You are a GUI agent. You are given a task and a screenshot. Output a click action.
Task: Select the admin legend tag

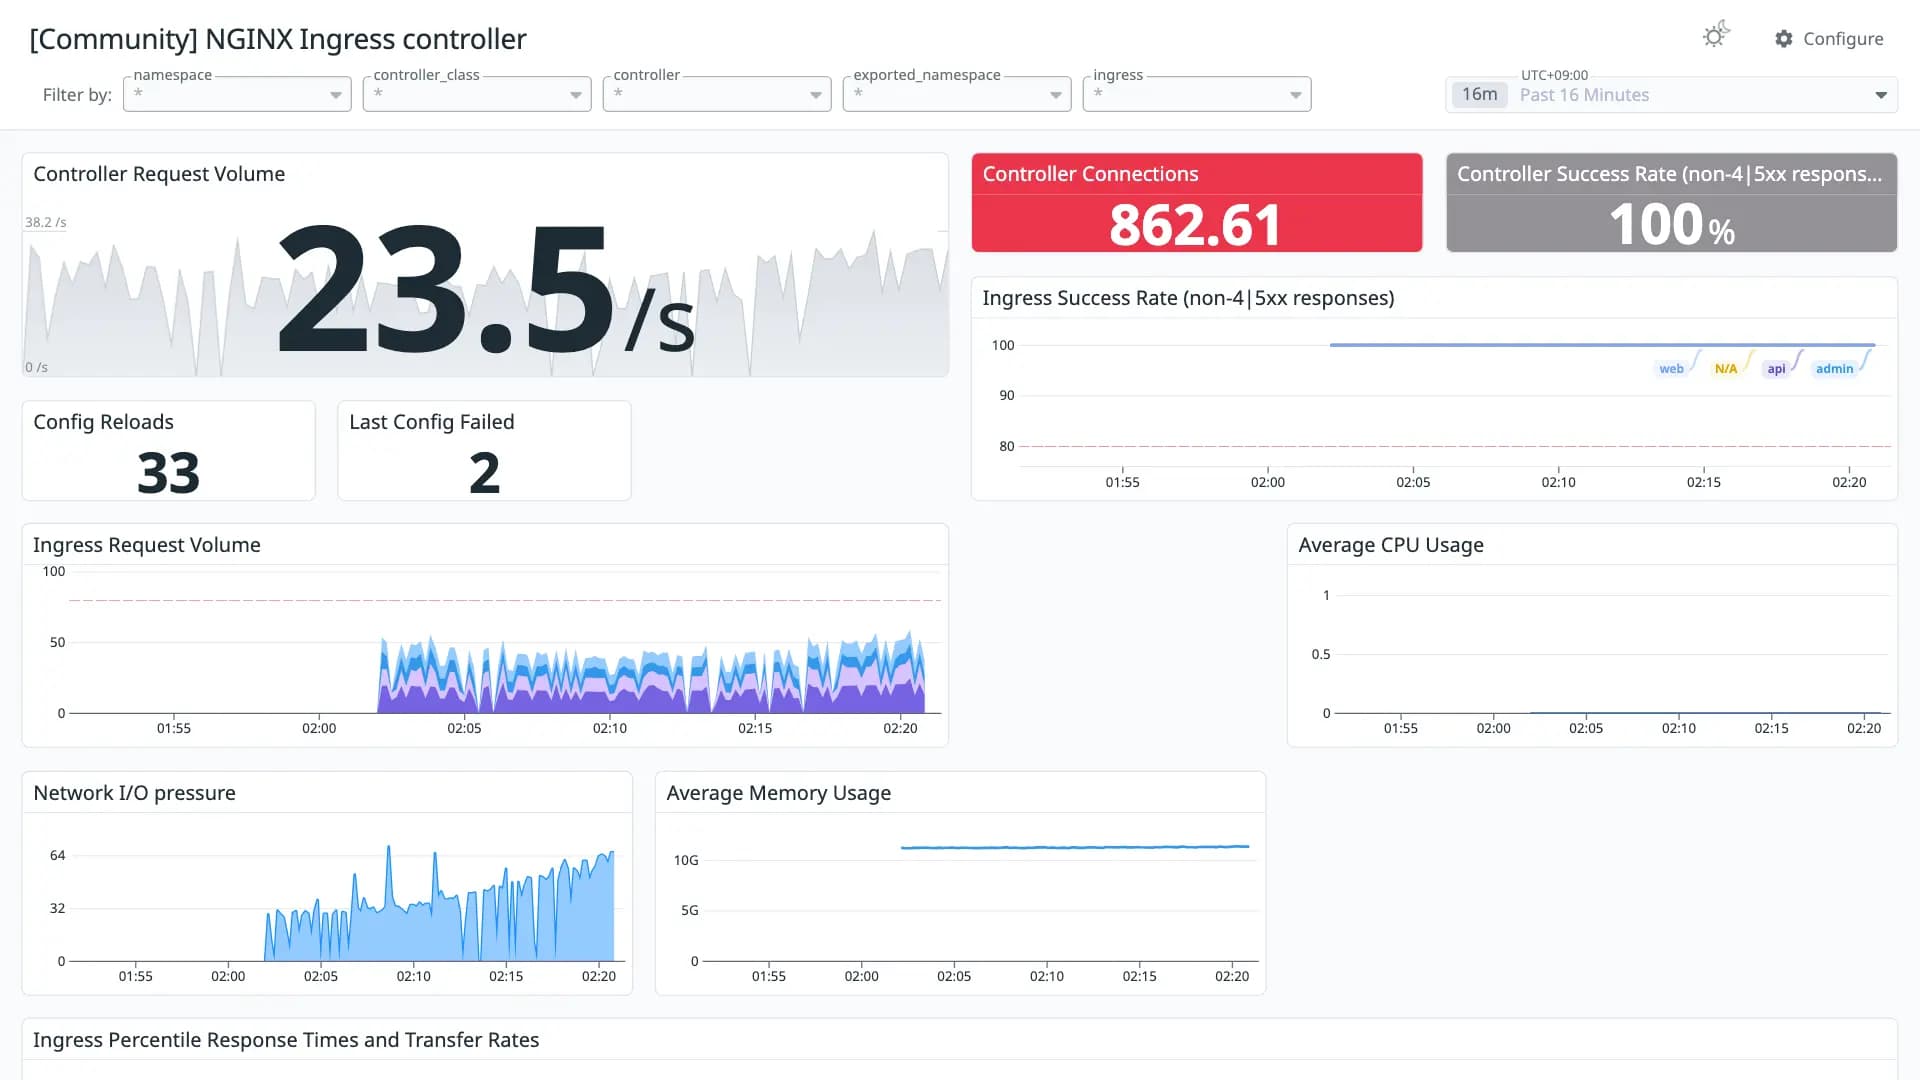tap(1834, 369)
